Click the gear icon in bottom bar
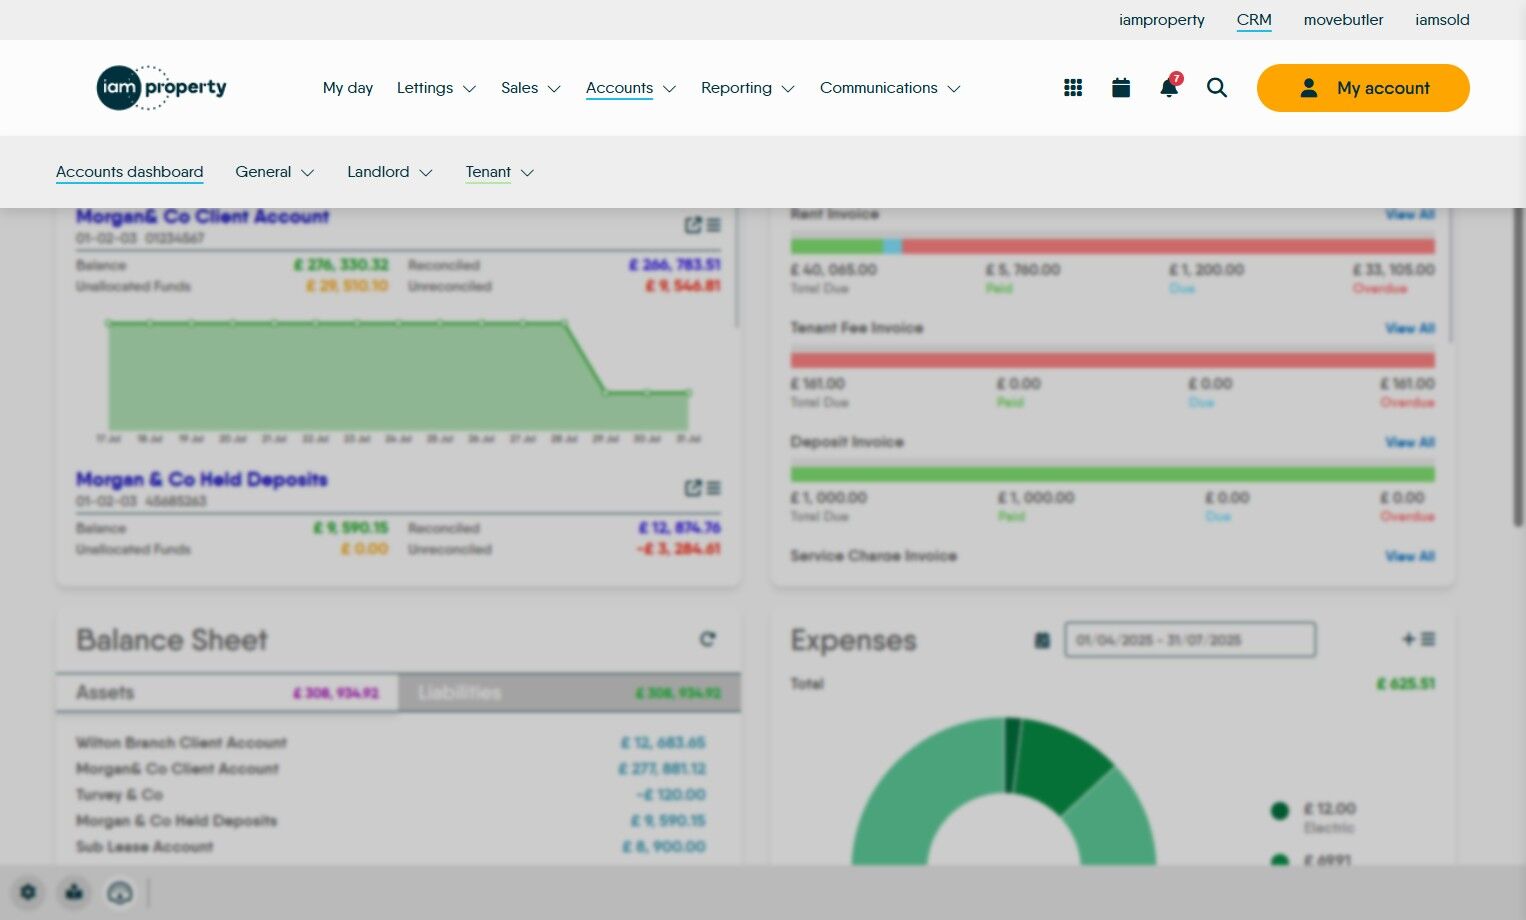 [28, 892]
